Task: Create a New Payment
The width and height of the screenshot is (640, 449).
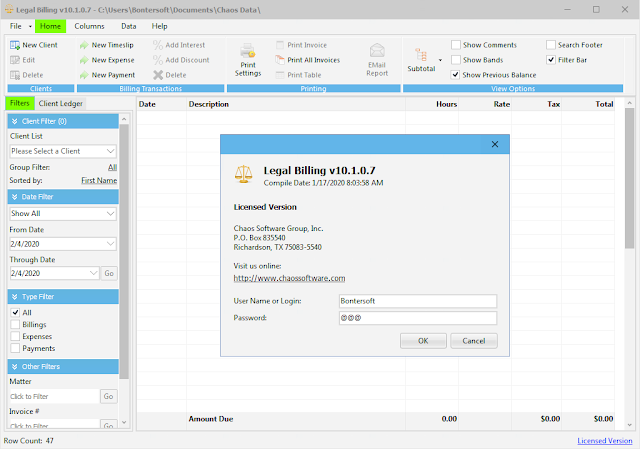Action: tap(107, 75)
